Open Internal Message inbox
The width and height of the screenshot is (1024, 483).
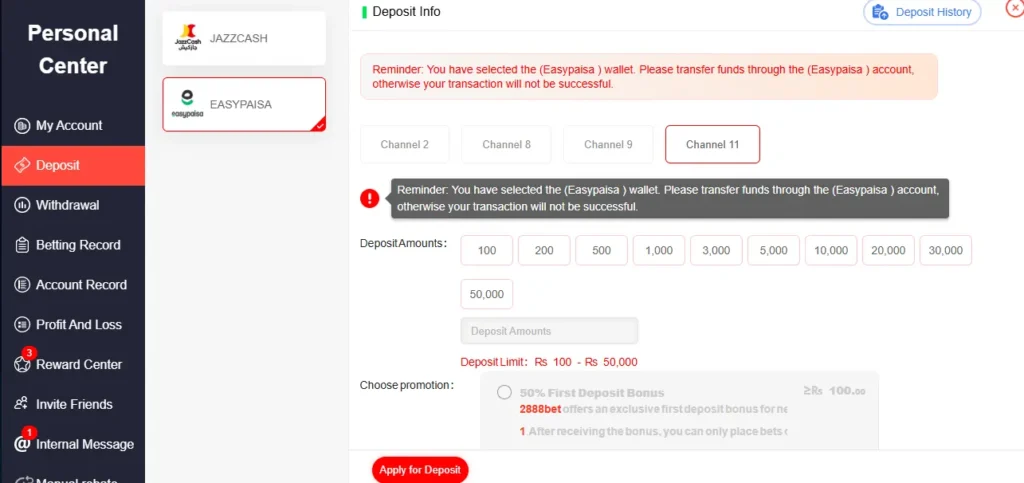[x=72, y=444]
